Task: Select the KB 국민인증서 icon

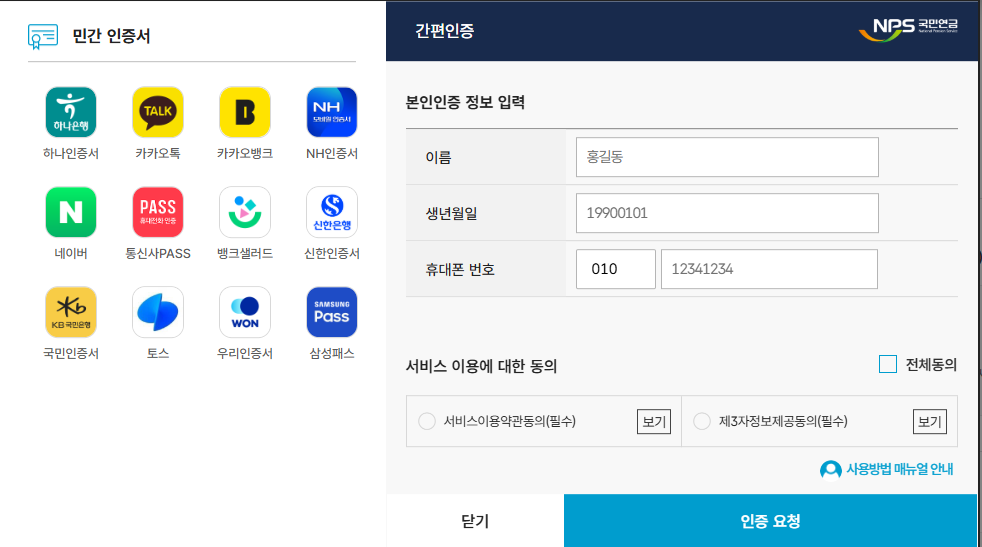Action: 71,312
